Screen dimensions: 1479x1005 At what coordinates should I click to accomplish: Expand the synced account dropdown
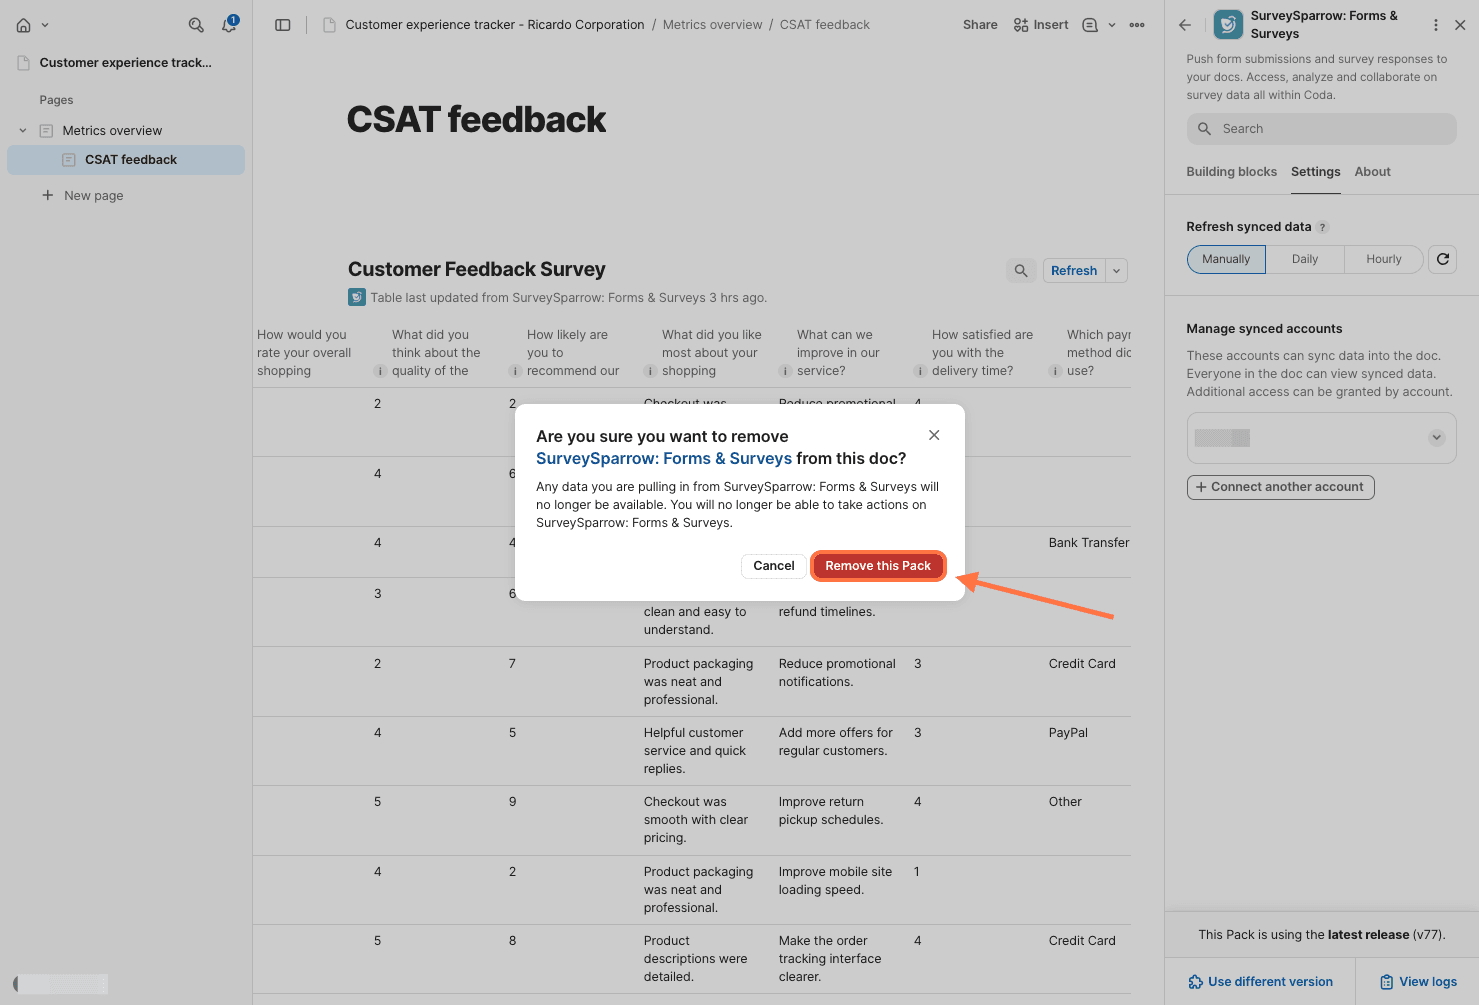pos(1436,438)
